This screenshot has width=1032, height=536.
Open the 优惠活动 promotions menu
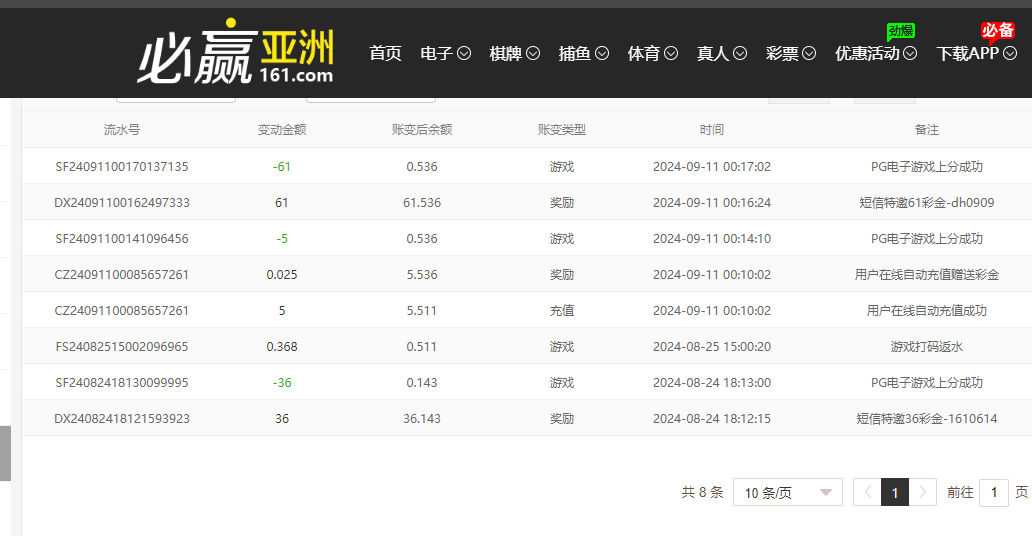(x=875, y=54)
